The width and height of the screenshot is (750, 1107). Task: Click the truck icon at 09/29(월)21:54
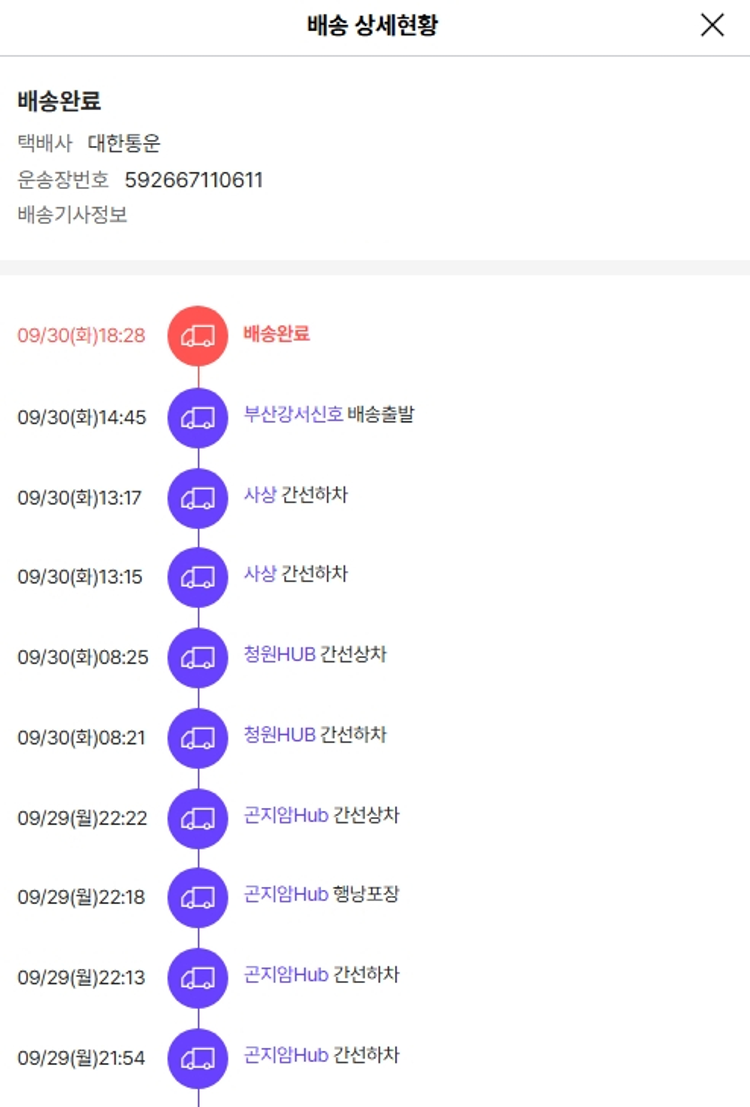click(x=198, y=1057)
